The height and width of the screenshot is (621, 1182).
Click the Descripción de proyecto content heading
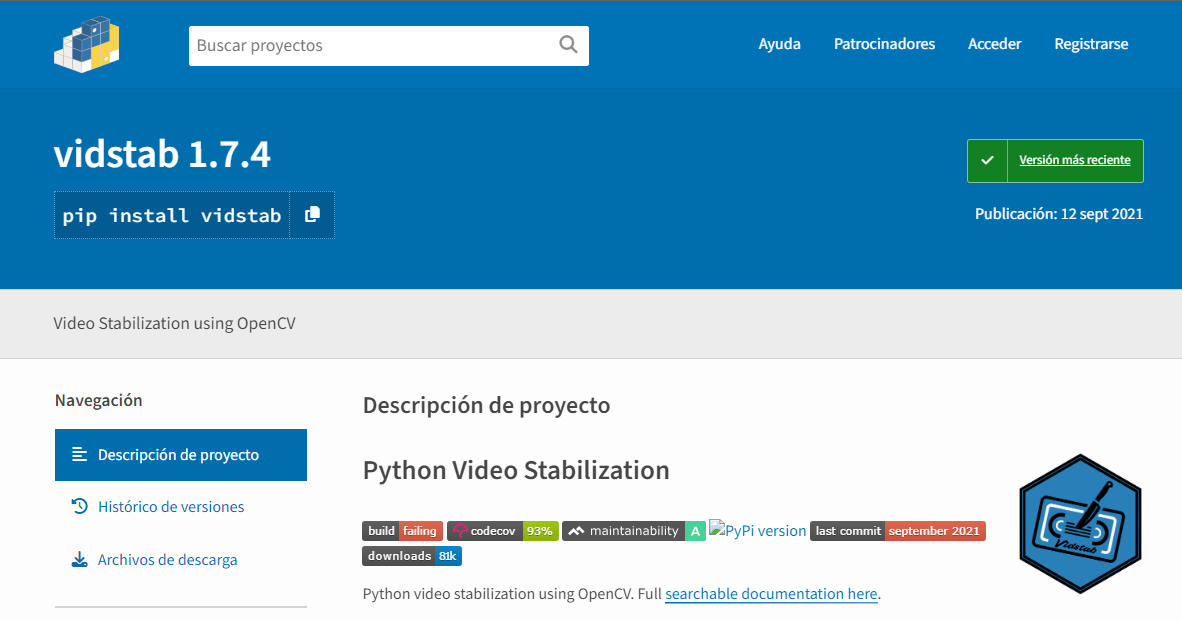coord(486,405)
